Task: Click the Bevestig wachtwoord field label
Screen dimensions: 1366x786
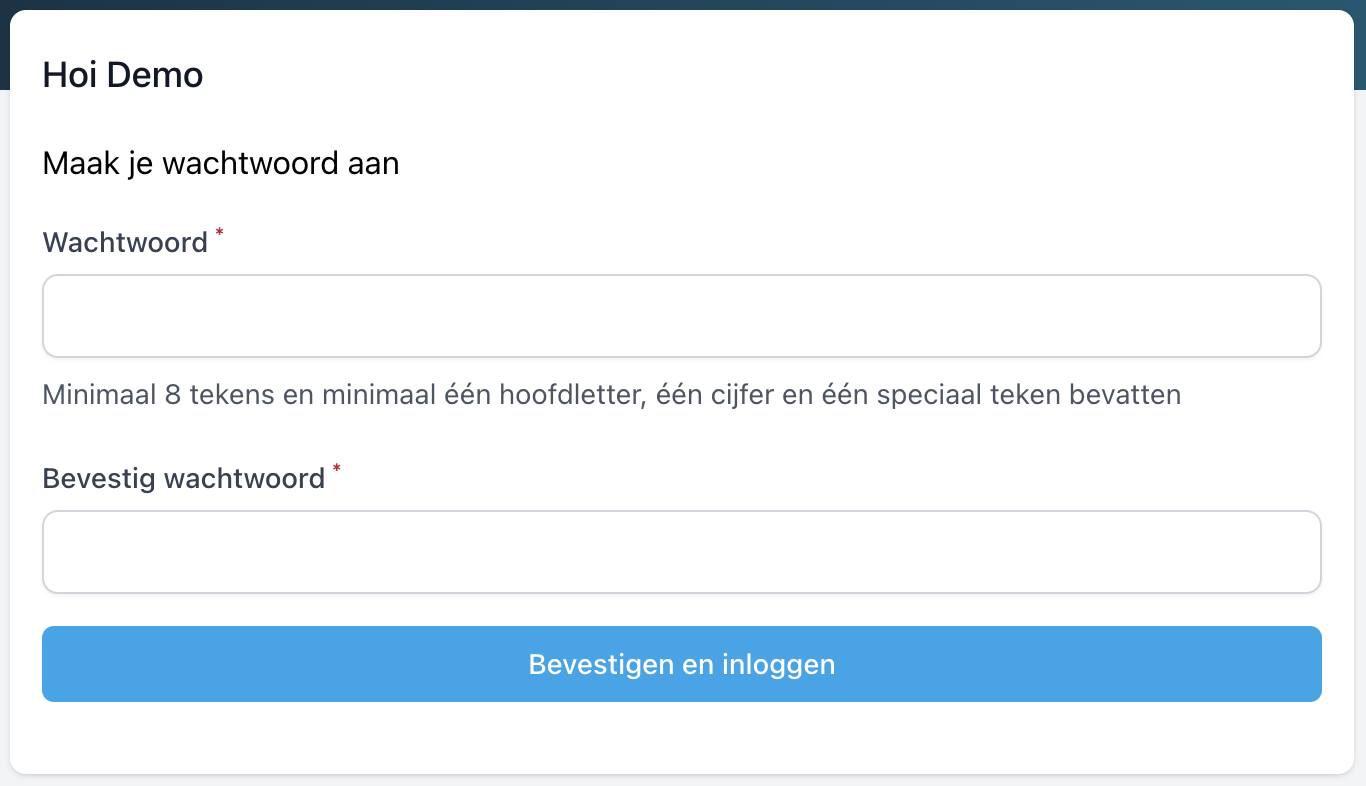Action: [x=183, y=478]
